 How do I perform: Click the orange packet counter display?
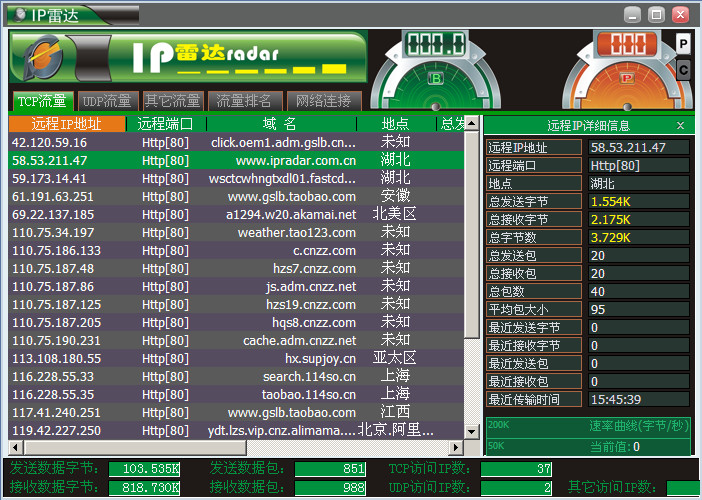pos(627,44)
